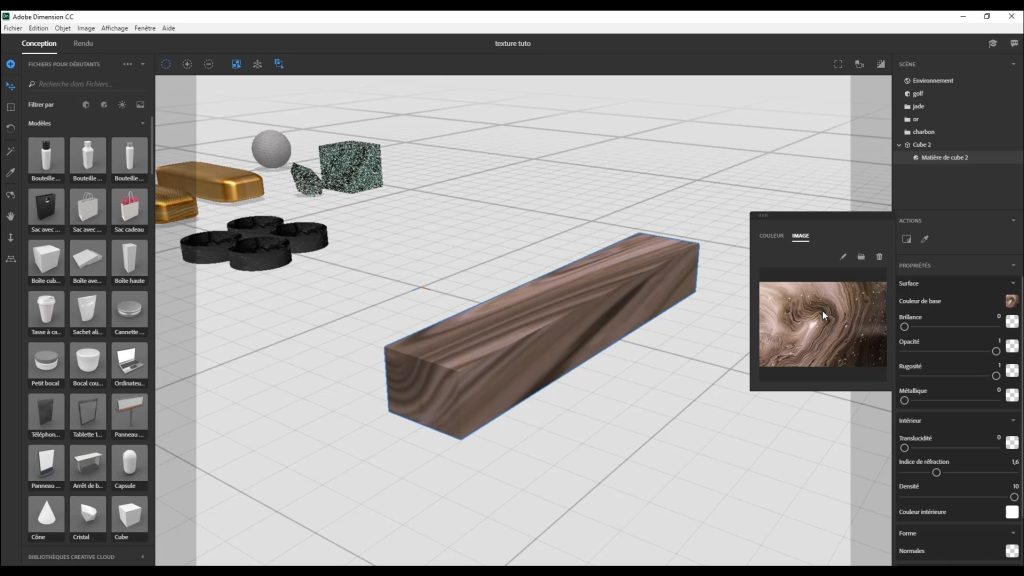
Task: Select the Image tab
Action: click(x=801, y=236)
